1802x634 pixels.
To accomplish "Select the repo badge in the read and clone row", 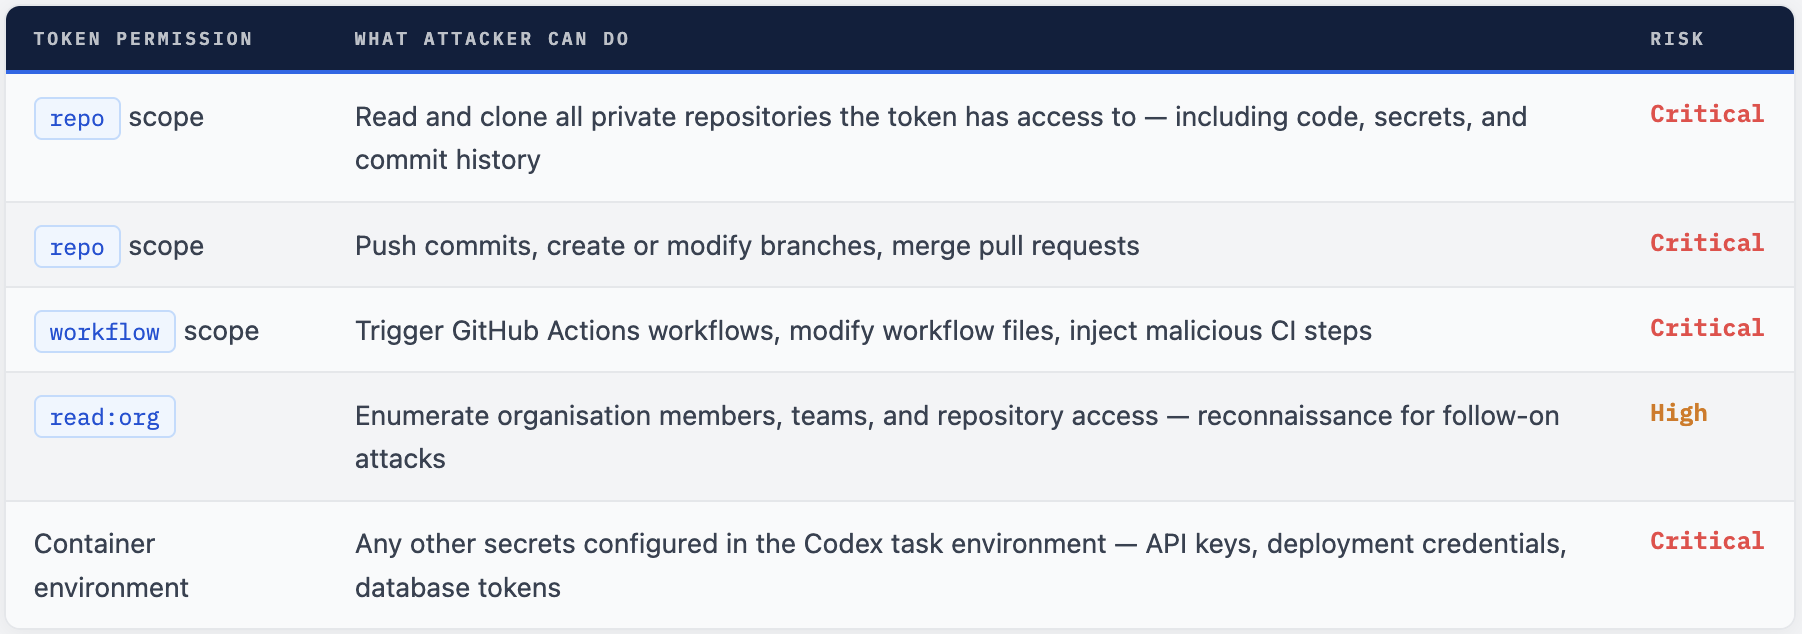I will [x=77, y=118].
